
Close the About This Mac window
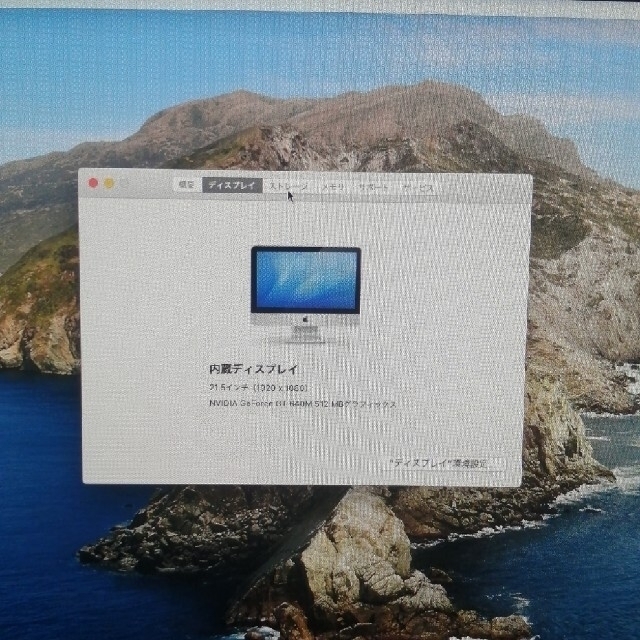tap(93, 183)
